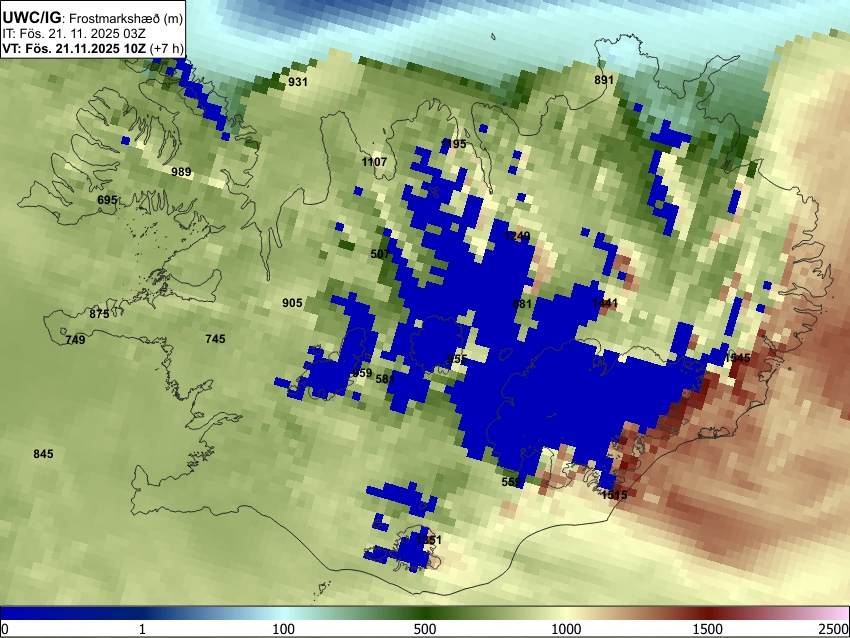
Task: Click the map value '507'
Action: click(380, 254)
